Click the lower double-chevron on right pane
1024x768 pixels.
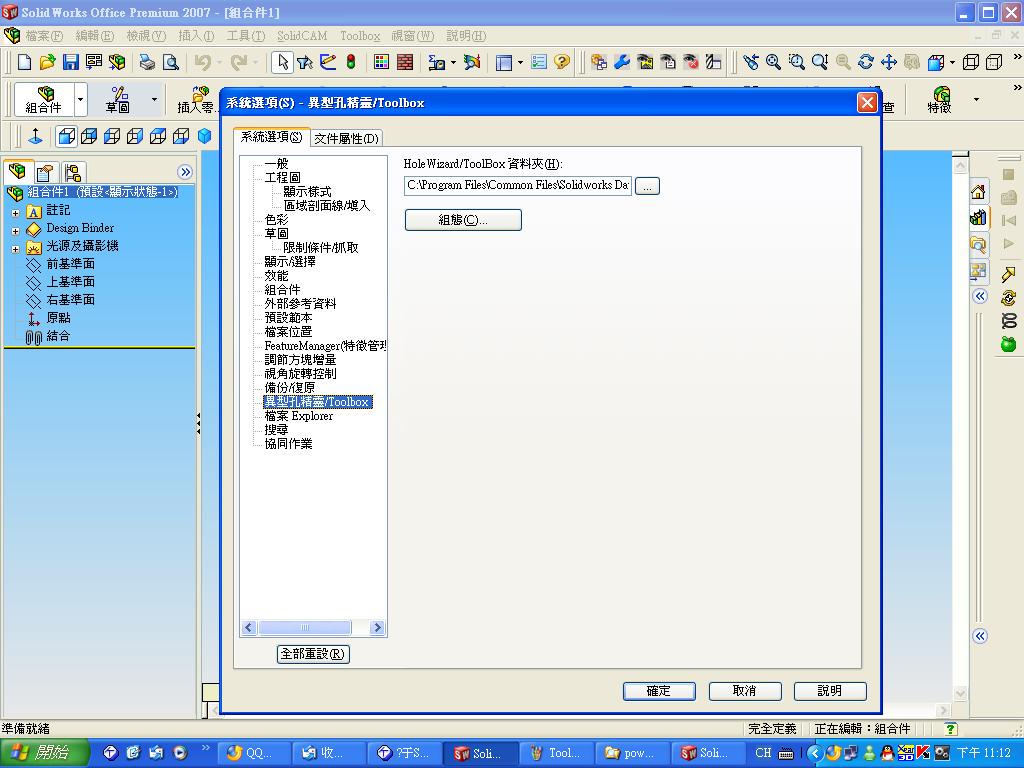coord(980,636)
